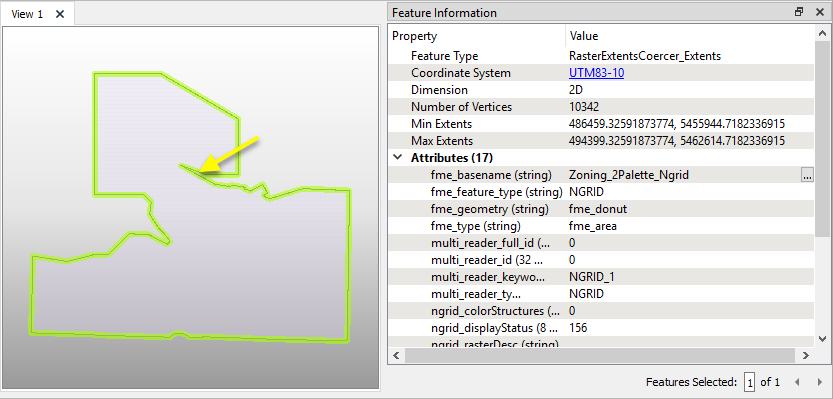This screenshot has width=833, height=399.
Task: Click the horizontal scrollbar right arrow
Action: [x=805, y=355]
